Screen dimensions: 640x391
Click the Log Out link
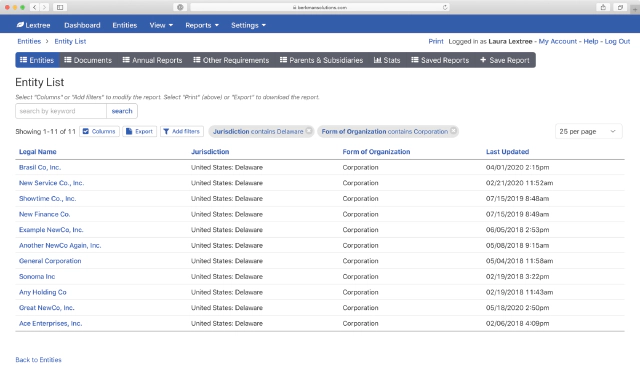(617, 41)
